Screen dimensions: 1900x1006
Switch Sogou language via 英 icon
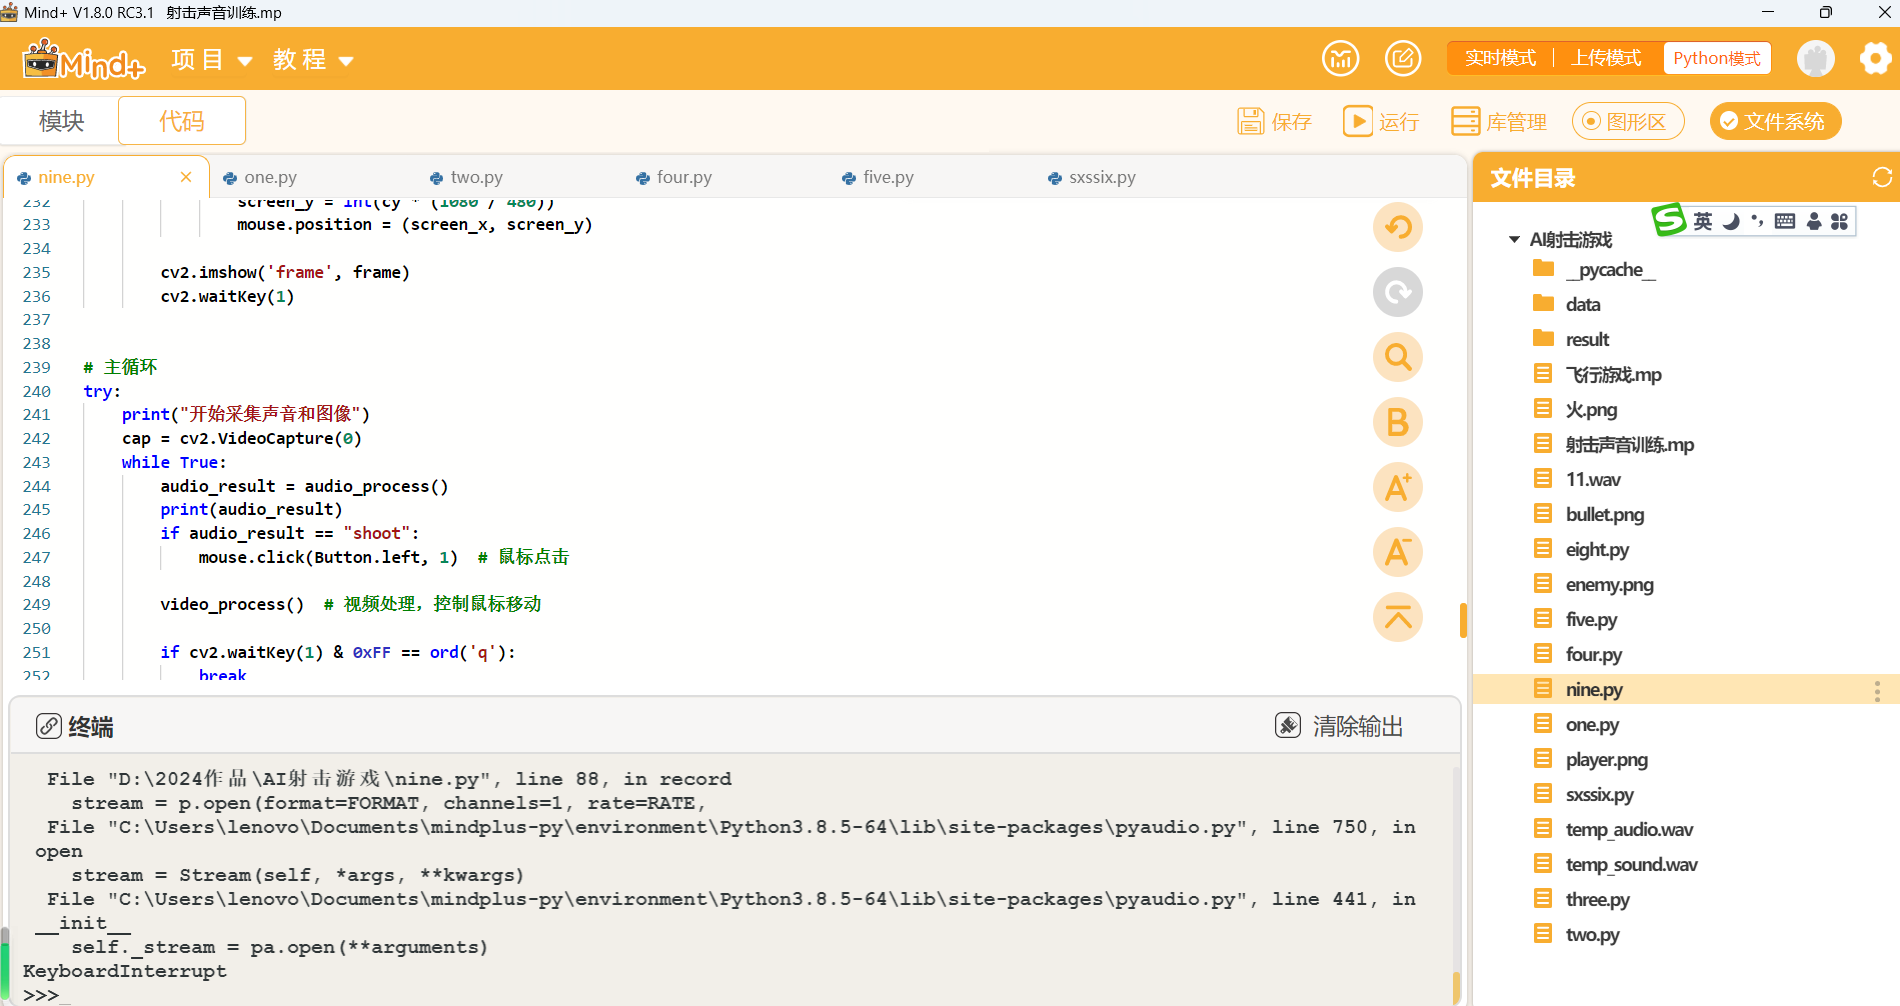pos(1703,221)
